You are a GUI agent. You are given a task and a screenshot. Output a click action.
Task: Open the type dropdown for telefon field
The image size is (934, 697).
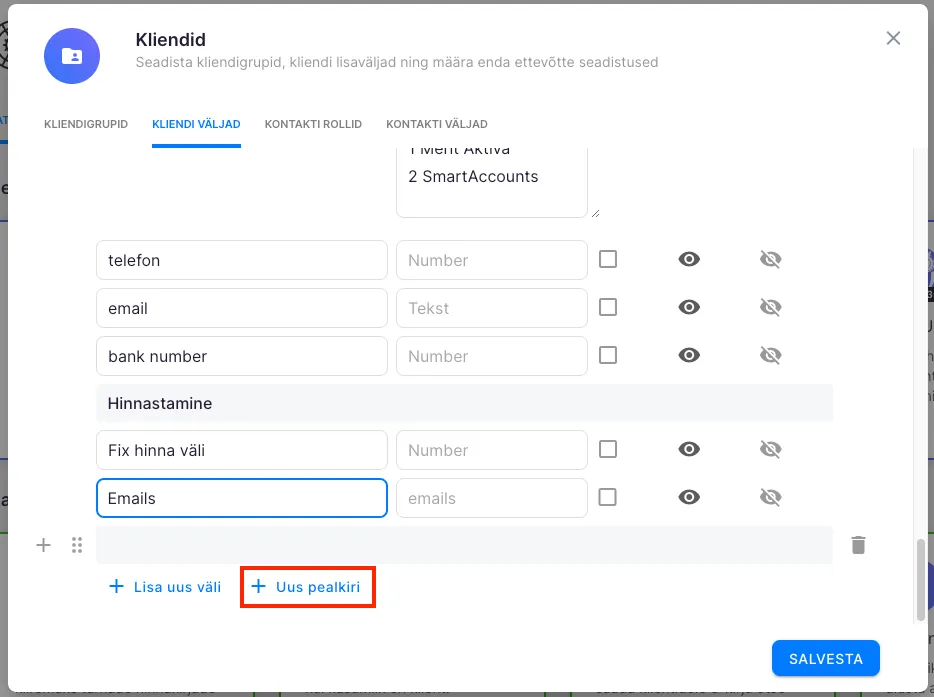tap(491, 260)
